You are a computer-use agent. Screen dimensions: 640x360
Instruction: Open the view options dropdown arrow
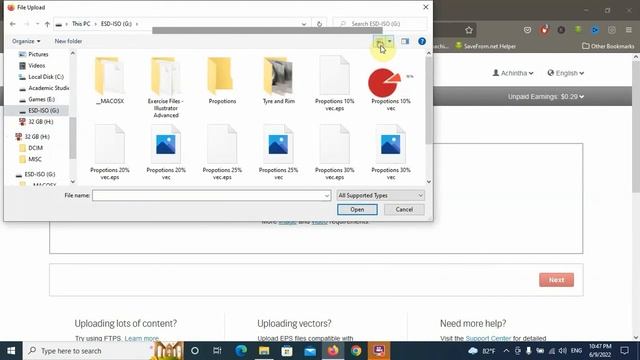coord(390,41)
